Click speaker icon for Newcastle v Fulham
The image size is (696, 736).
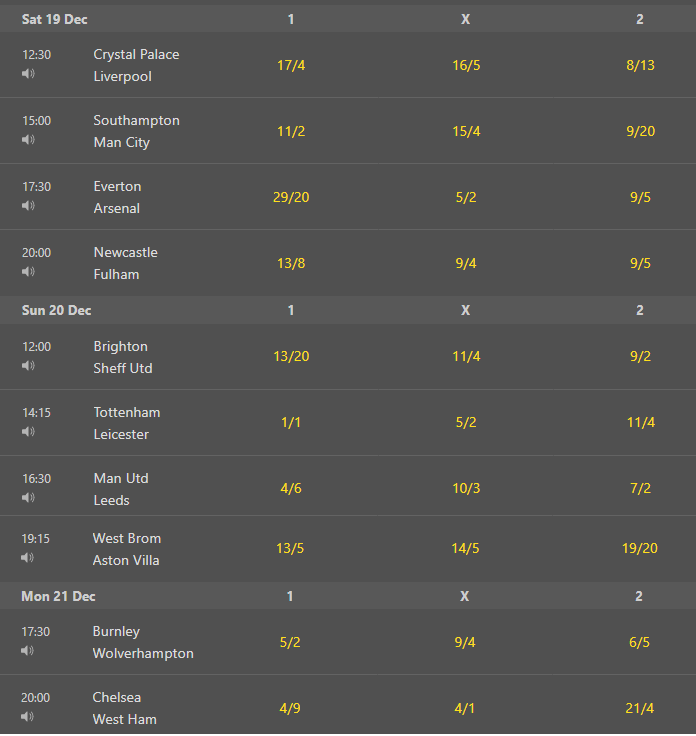click(28, 271)
